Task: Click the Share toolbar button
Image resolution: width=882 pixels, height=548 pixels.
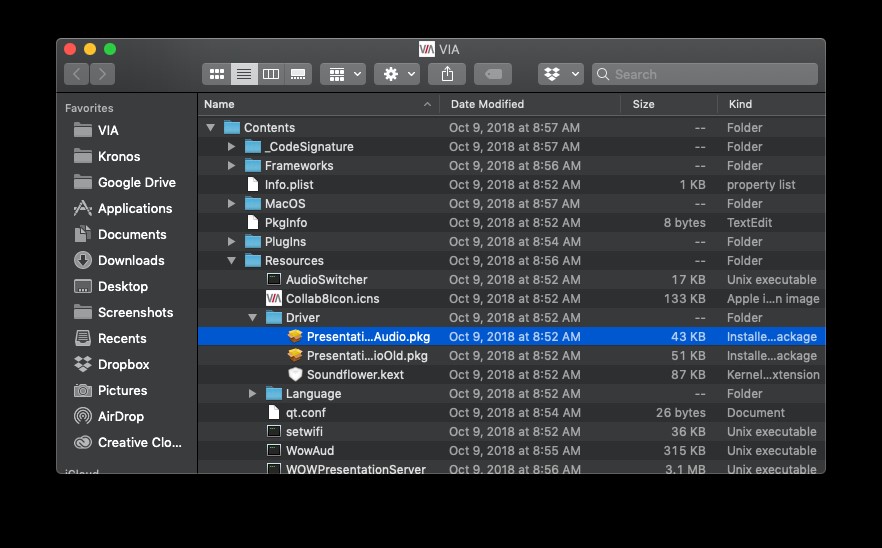Action: tap(447, 74)
